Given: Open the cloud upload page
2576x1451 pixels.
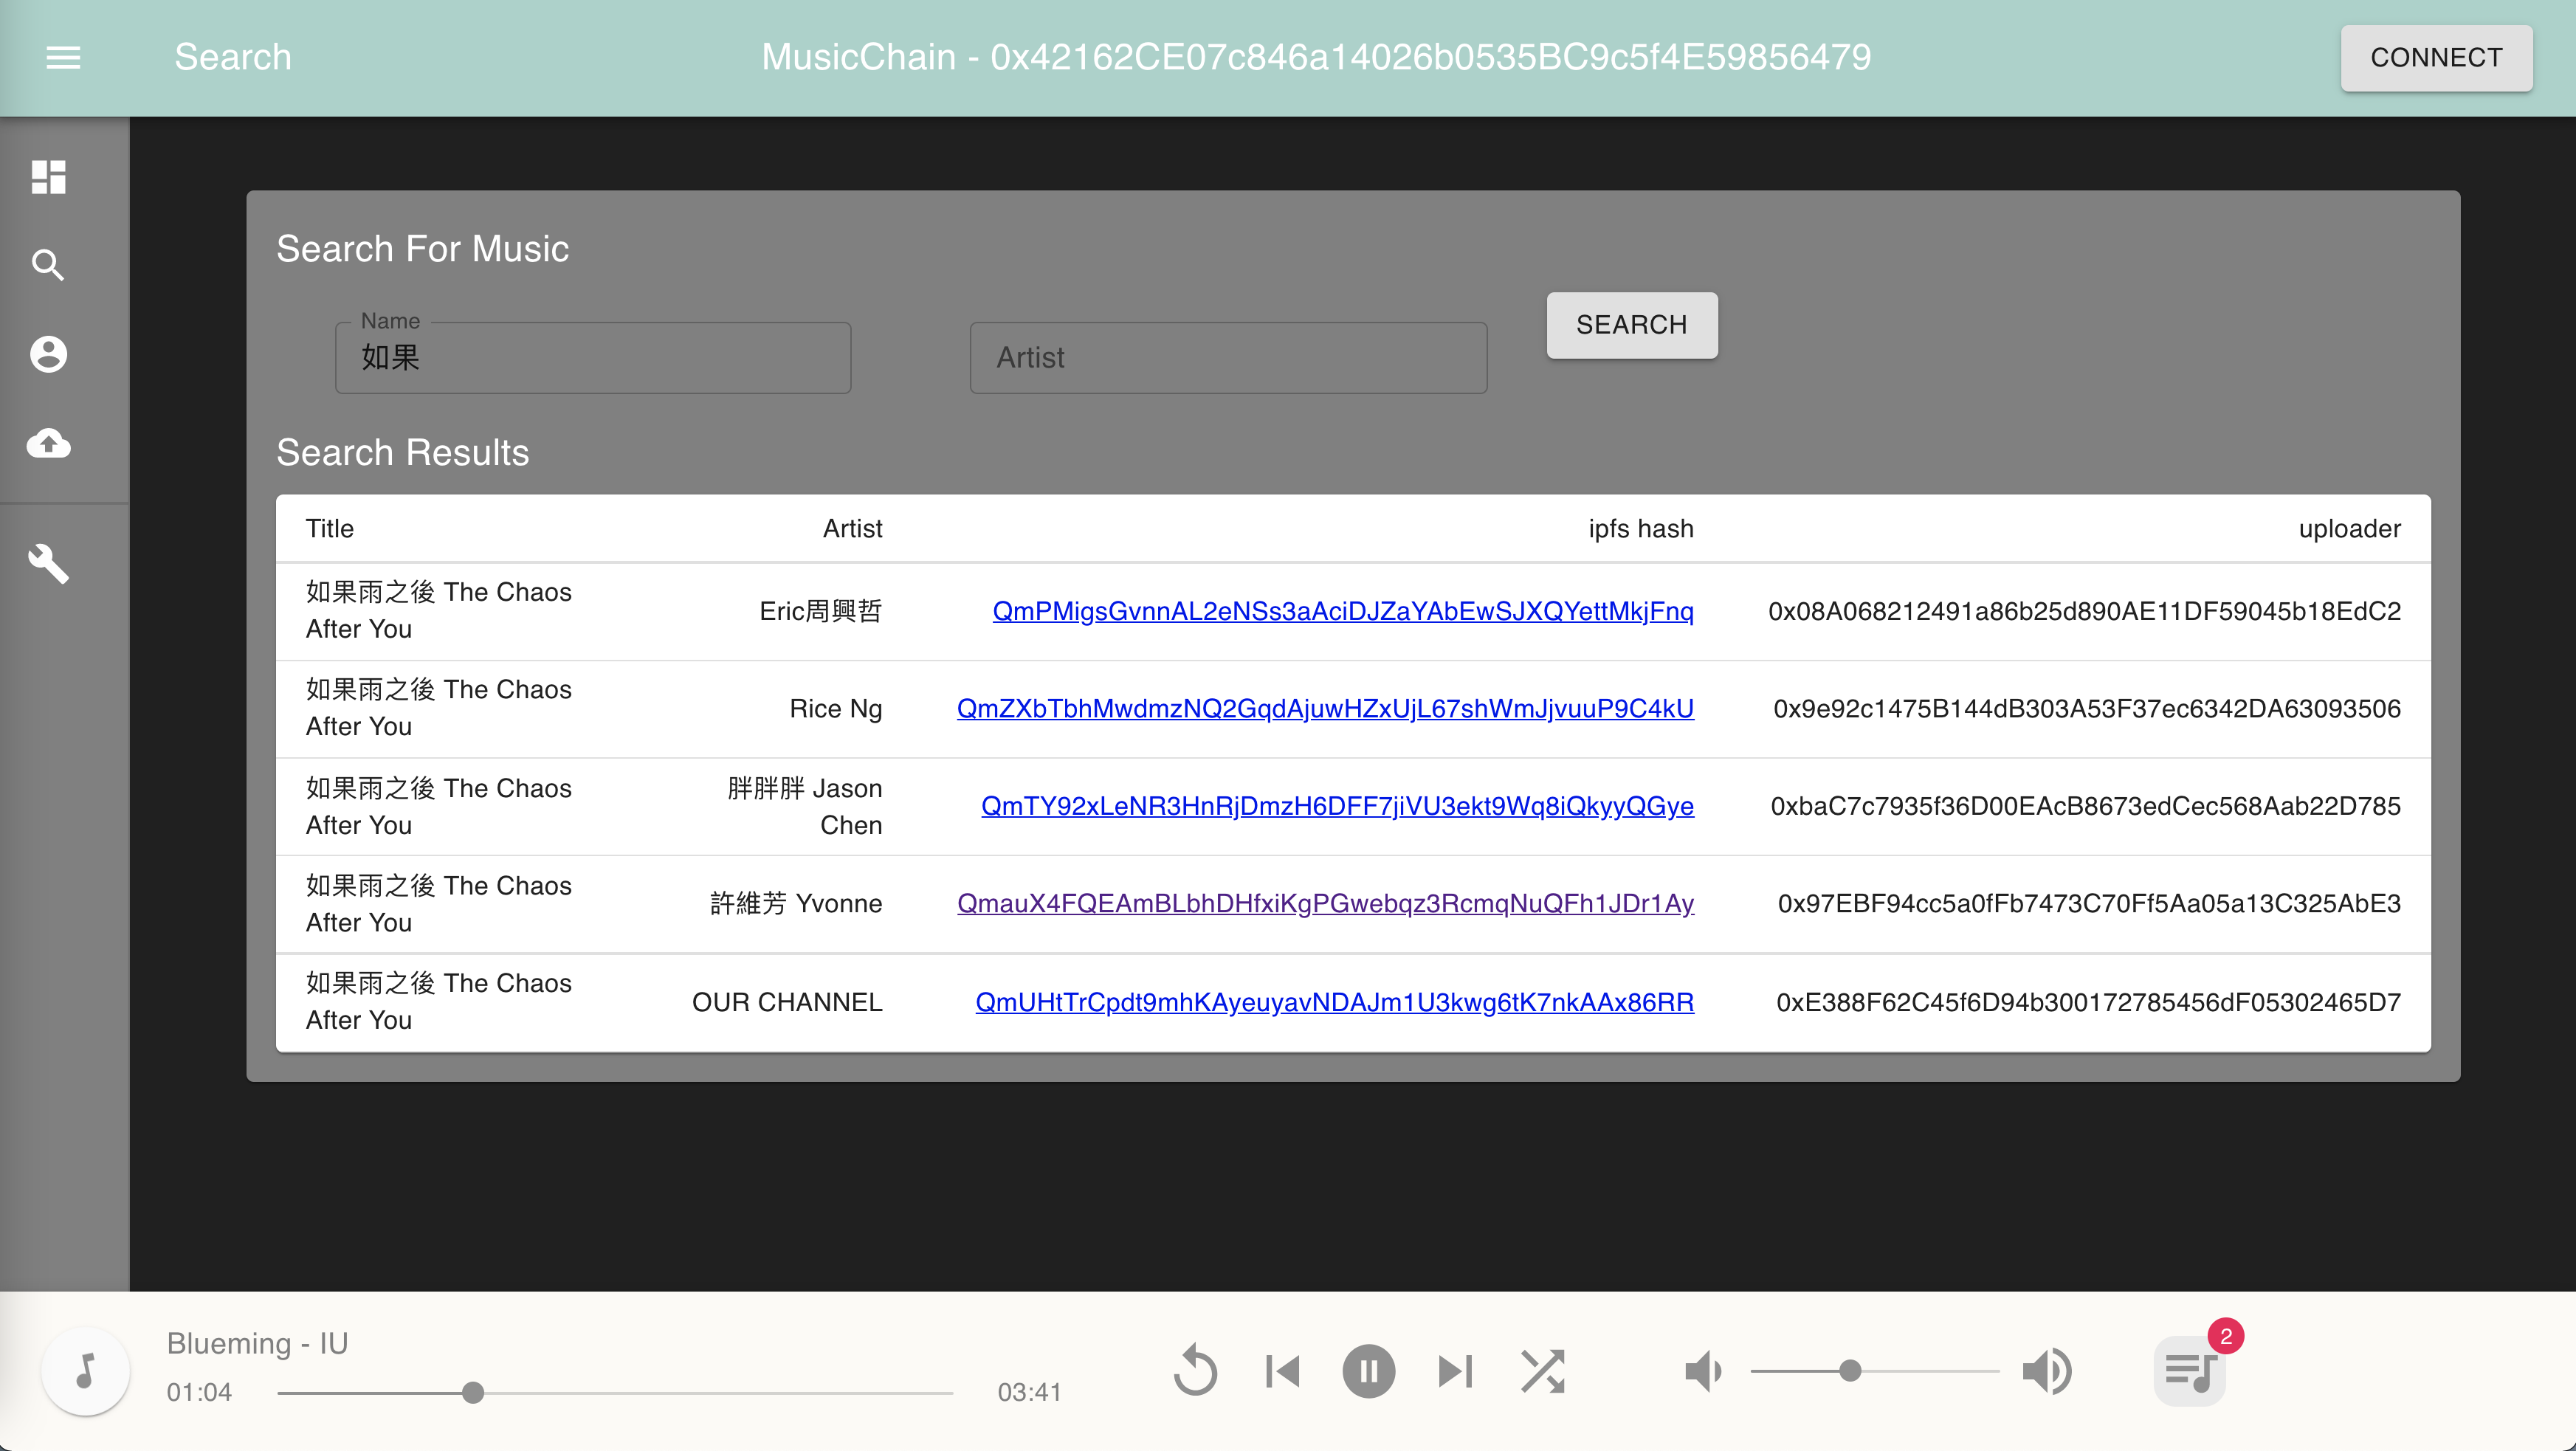Looking at the screenshot, I should coord(48,442).
